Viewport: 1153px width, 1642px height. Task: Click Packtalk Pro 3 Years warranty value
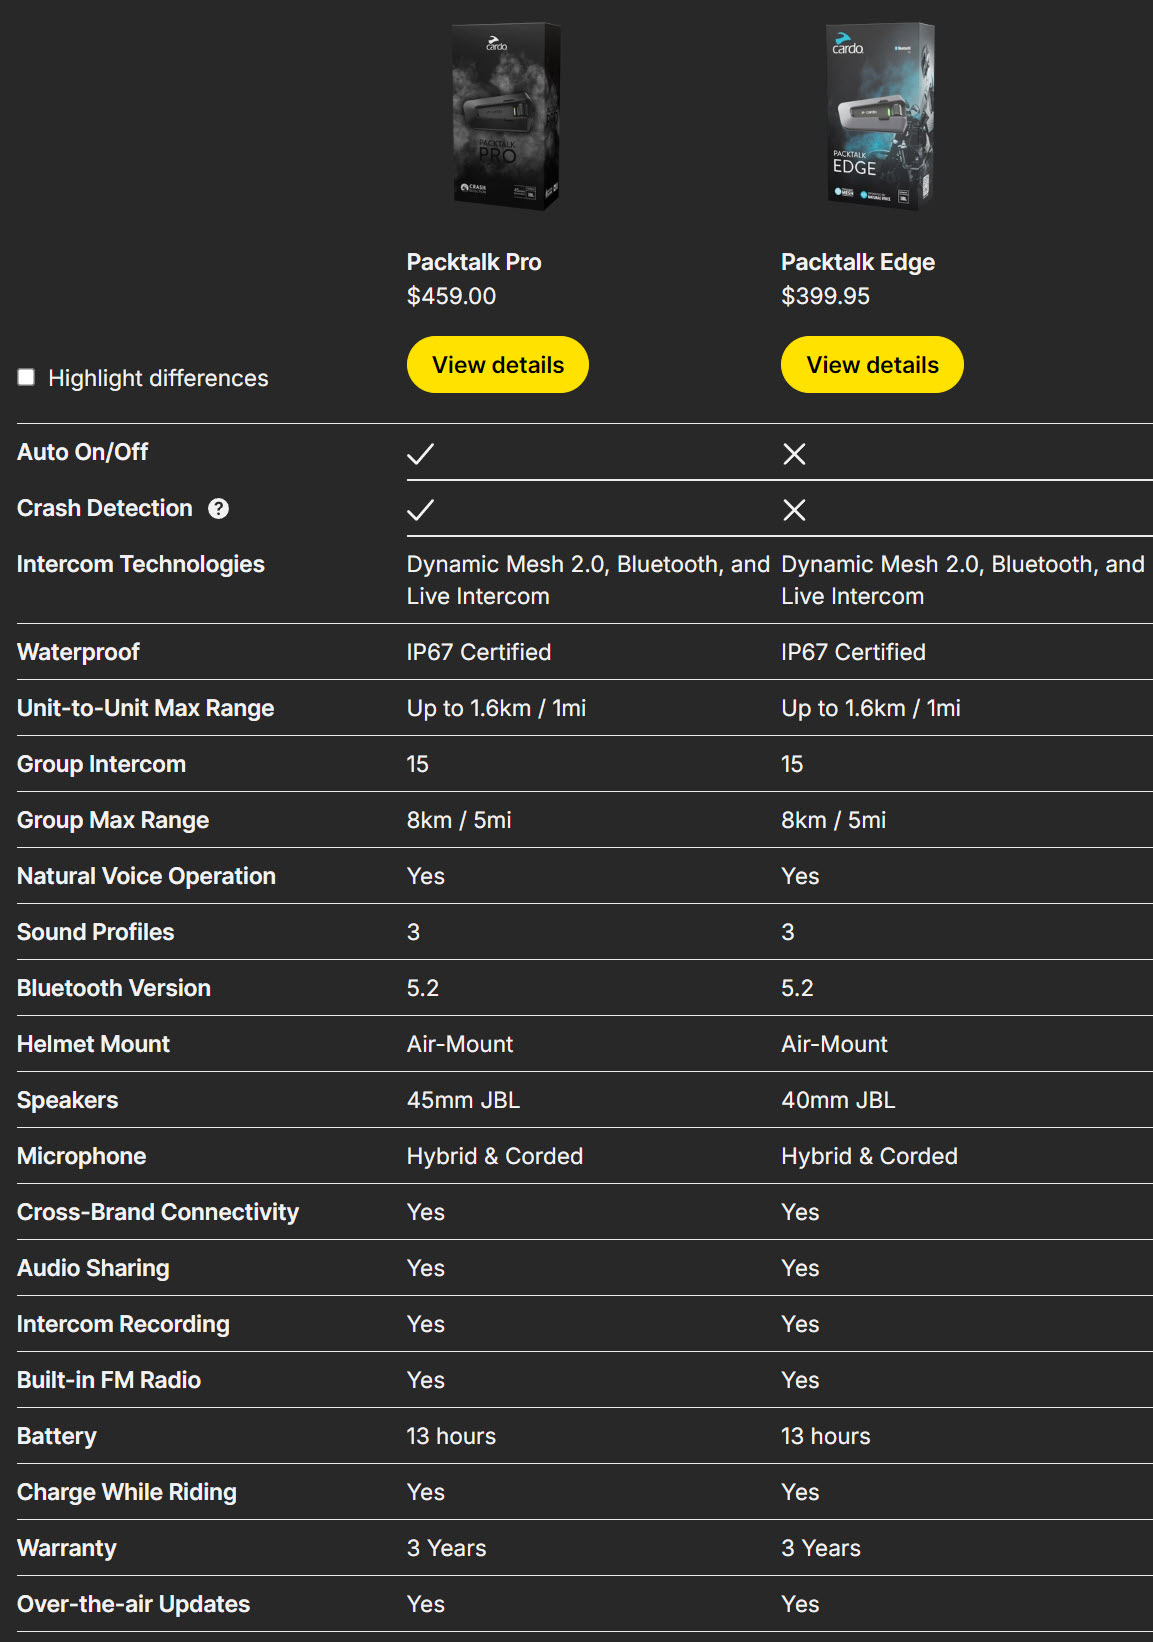tap(446, 1548)
